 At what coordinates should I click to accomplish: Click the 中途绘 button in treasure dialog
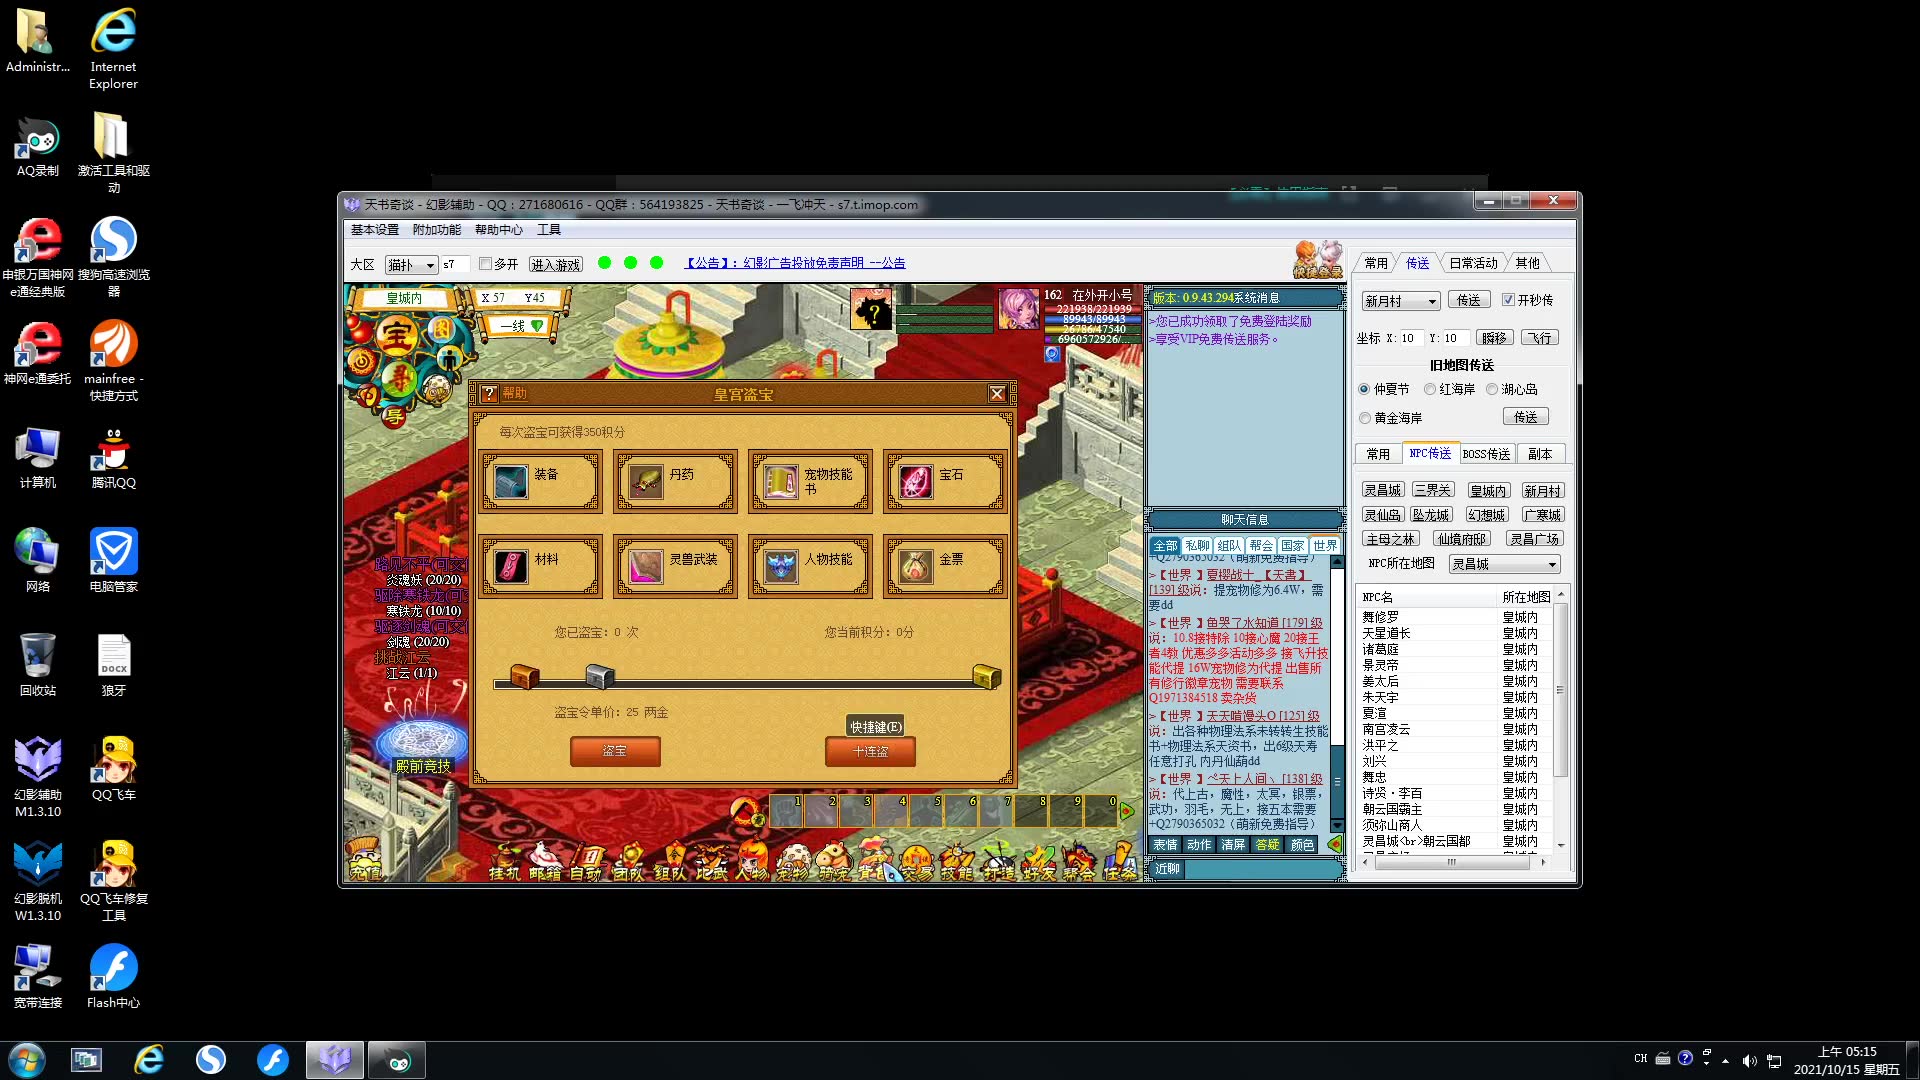pyautogui.click(x=869, y=750)
